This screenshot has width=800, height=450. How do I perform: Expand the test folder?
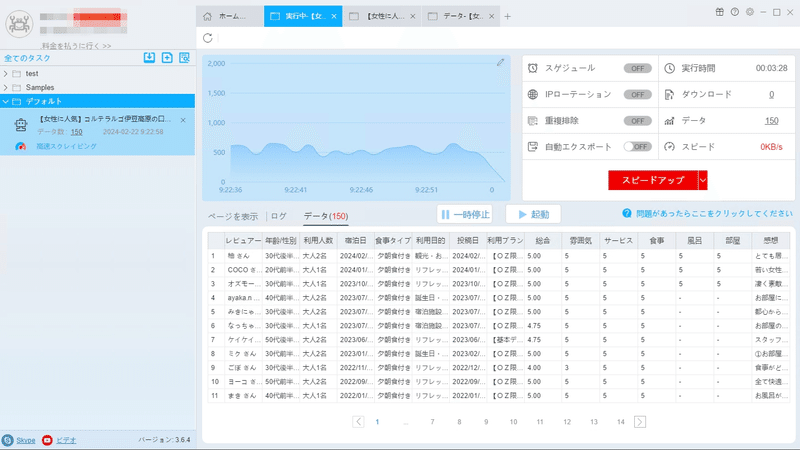pos(6,73)
